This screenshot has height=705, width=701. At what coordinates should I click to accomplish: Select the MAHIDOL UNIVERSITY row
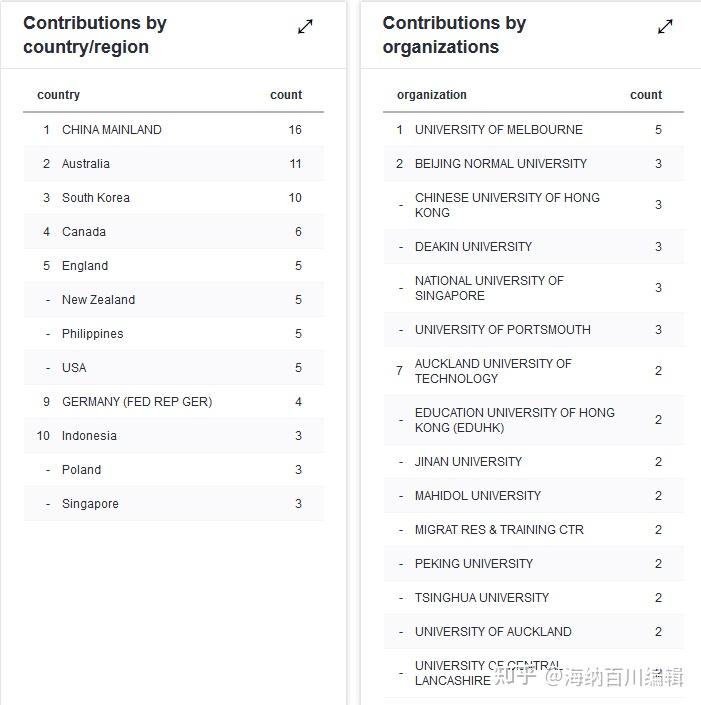(x=477, y=496)
